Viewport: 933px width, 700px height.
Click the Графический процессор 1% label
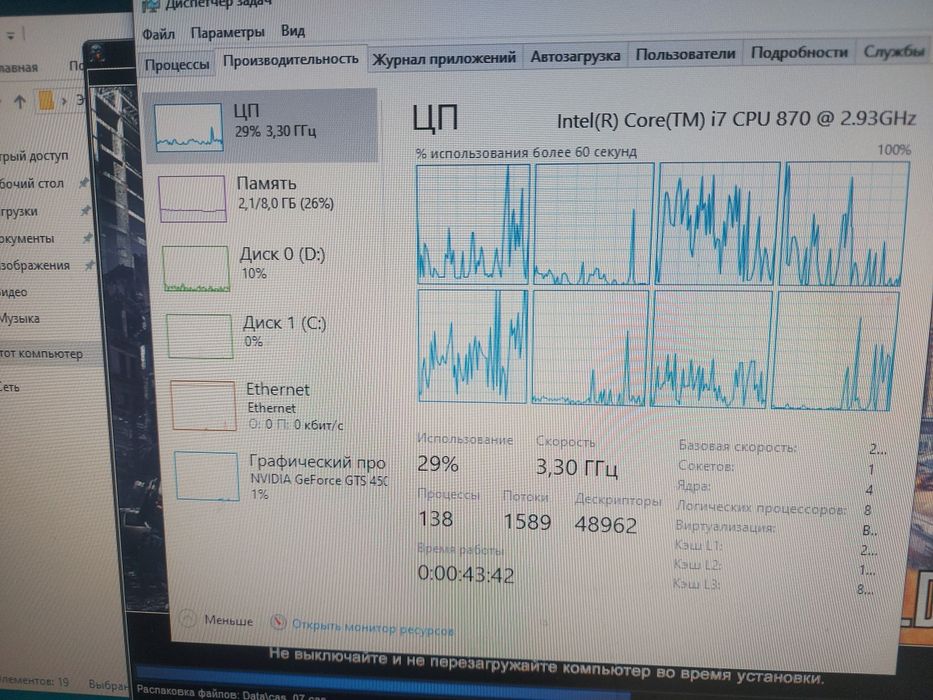(317, 477)
